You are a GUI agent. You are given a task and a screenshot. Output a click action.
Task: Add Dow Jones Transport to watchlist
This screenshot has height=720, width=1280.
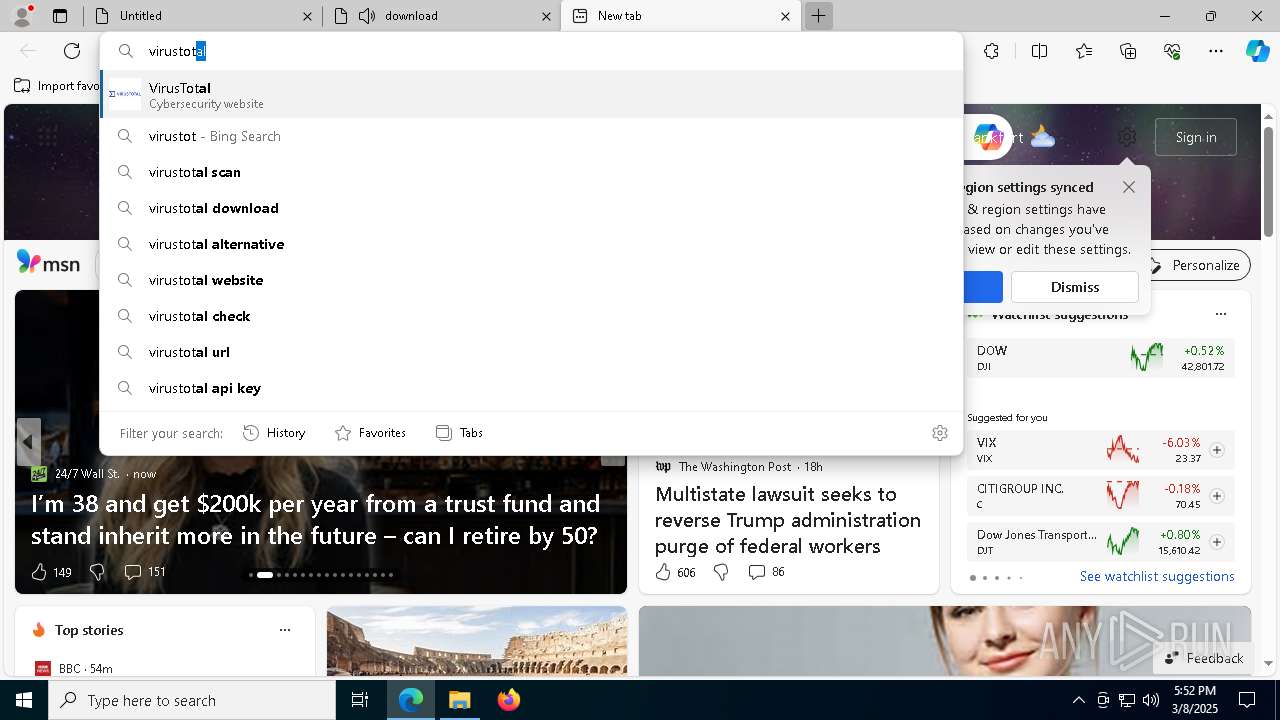point(1216,542)
